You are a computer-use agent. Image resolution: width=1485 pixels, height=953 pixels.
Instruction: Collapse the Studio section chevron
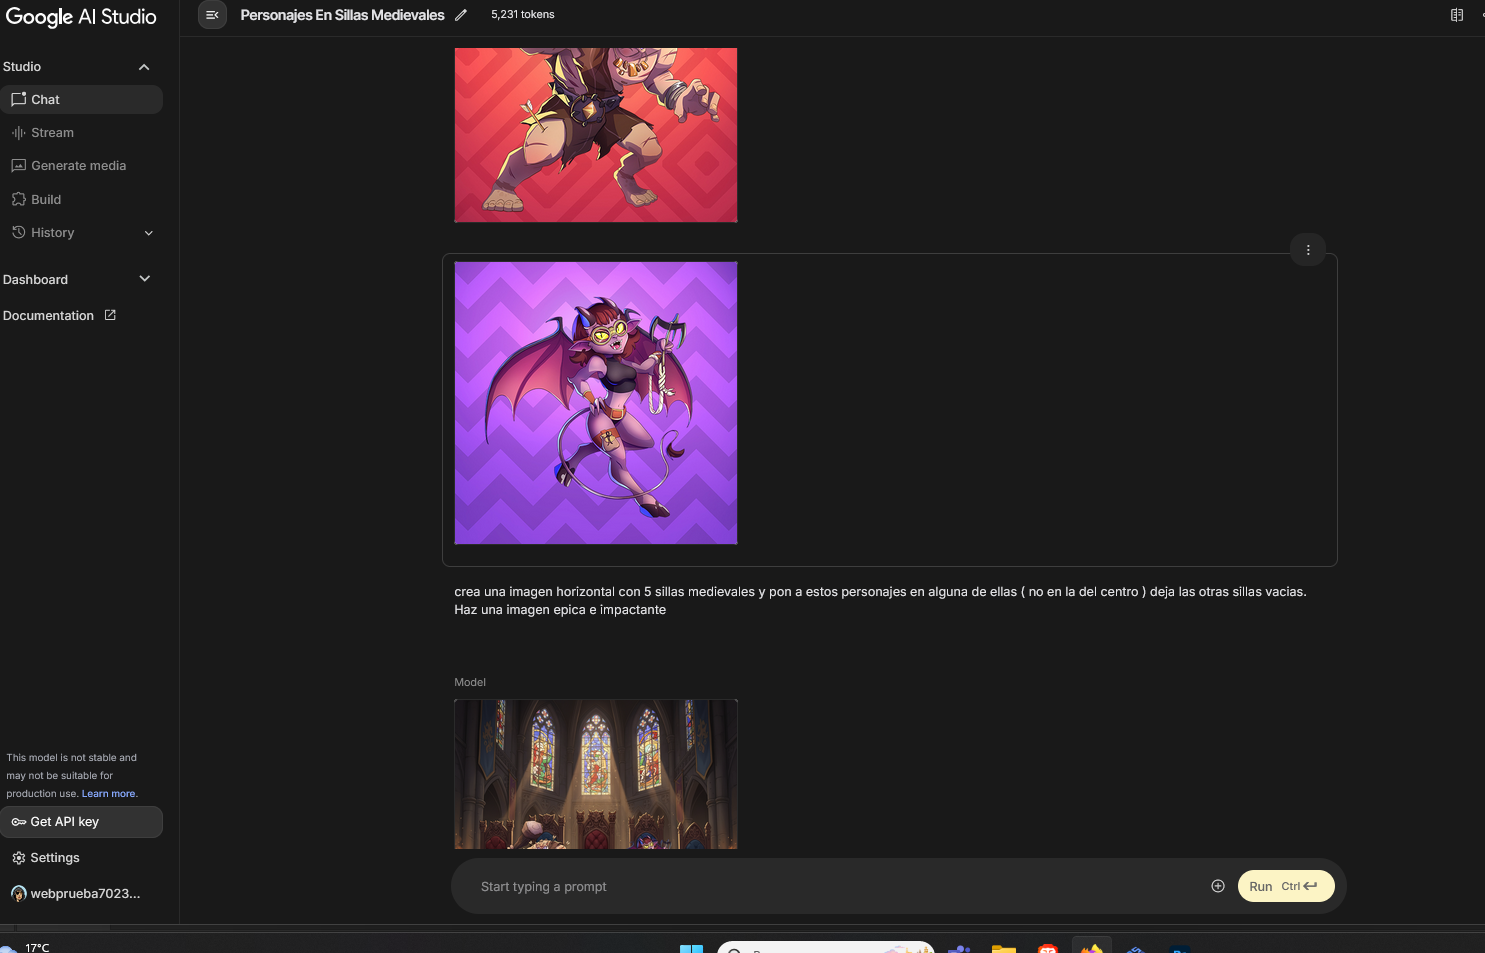144,67
